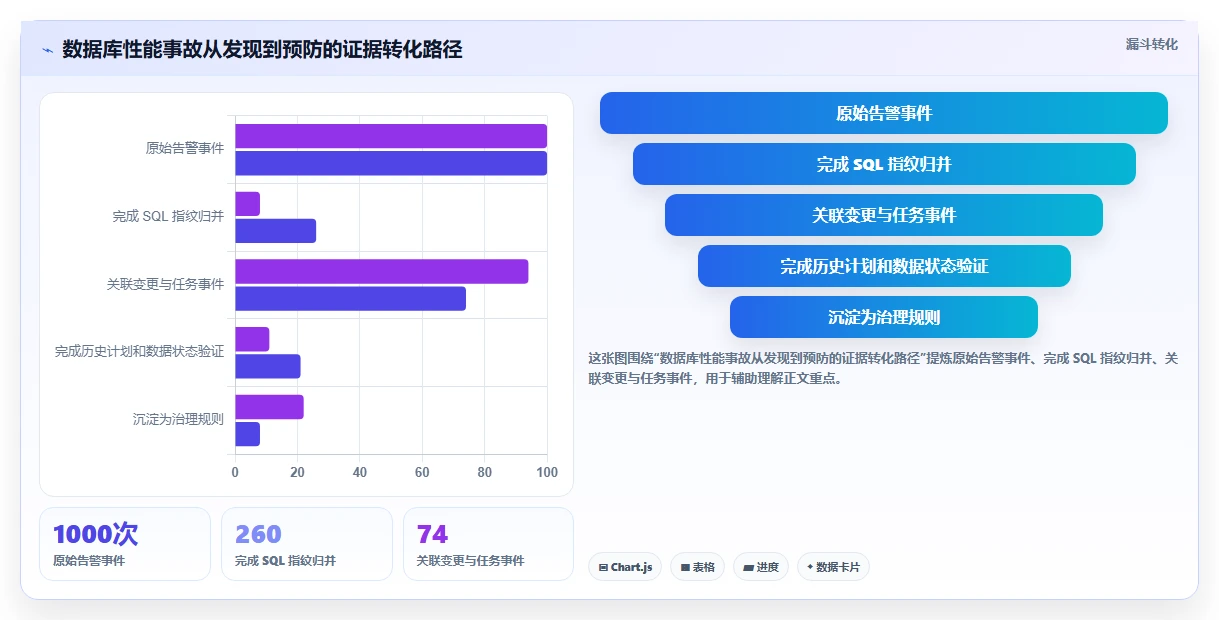Click the purple bar for 关联变更与任务事件
Viewport: 1219px width, 620px height.
(381, 271)
